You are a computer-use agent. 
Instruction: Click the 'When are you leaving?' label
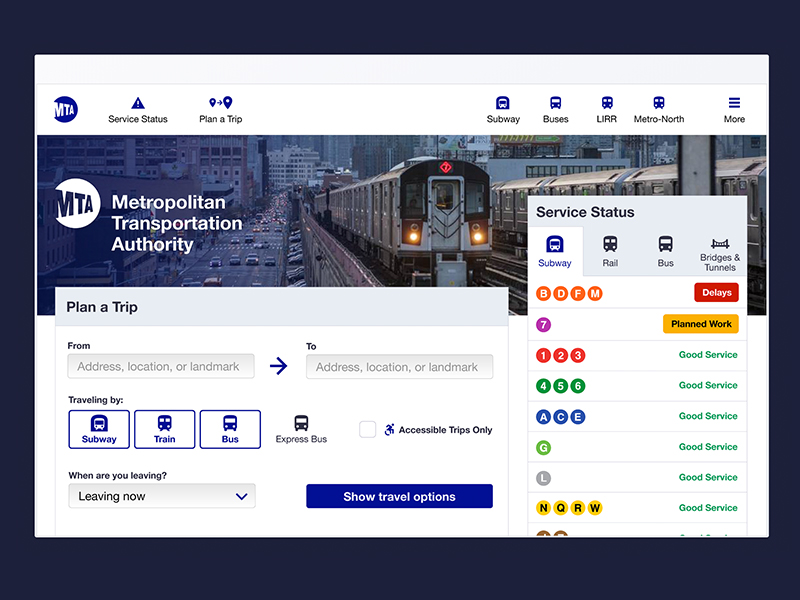click(118, 476)
